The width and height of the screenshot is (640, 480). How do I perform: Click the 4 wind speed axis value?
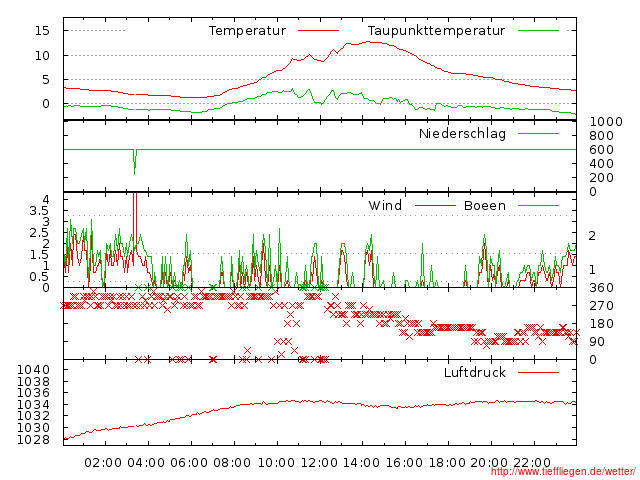46,200
